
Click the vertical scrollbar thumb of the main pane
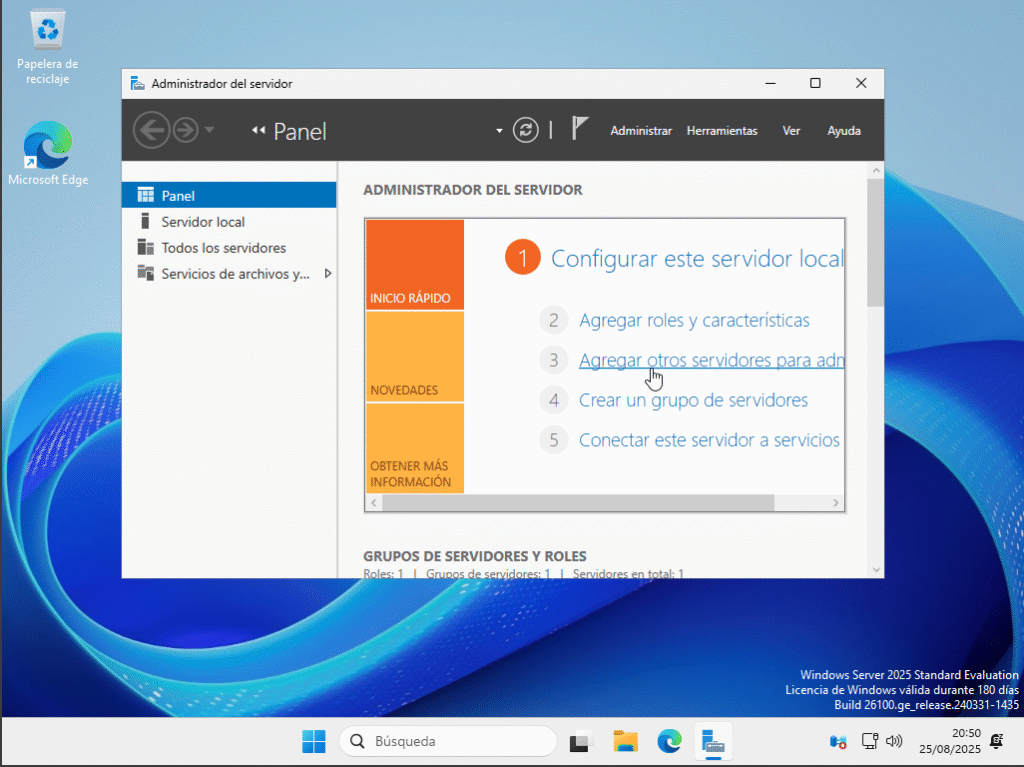coord(876,243)
